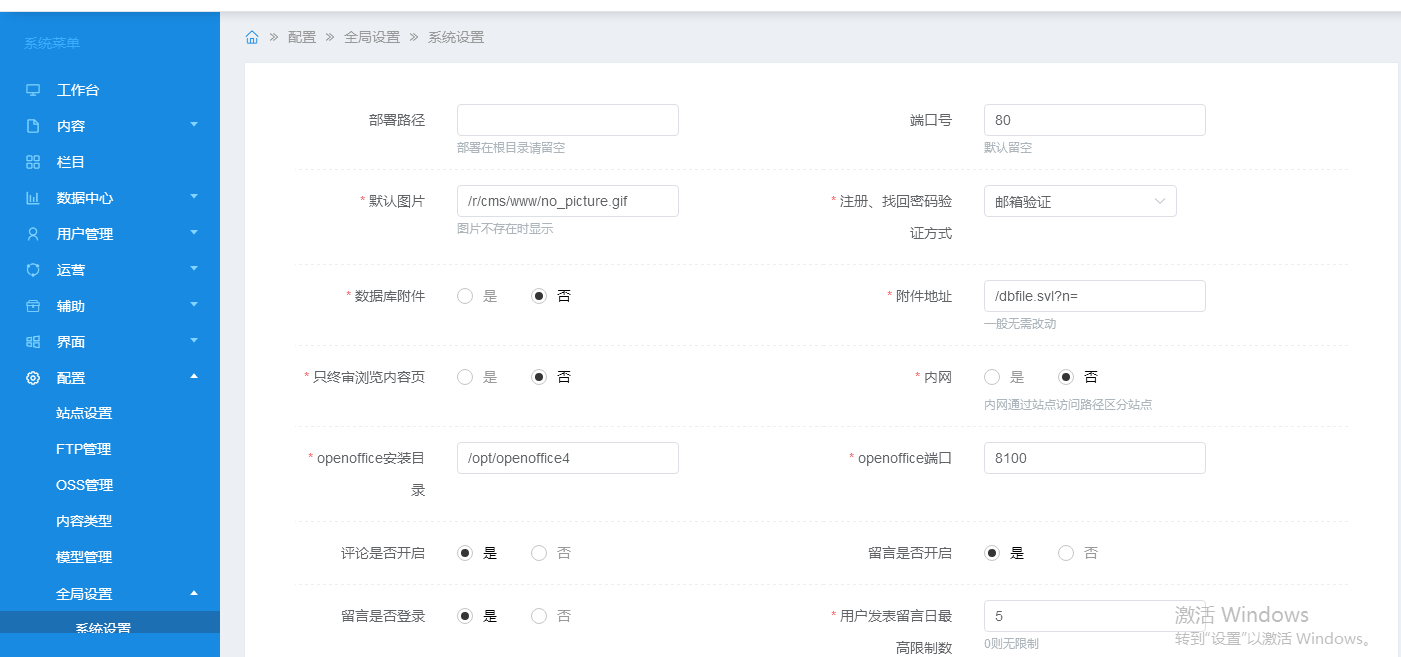Click the 附件地址 input field
Viewport: 1401px width, 657px height.
(1095, 296)
